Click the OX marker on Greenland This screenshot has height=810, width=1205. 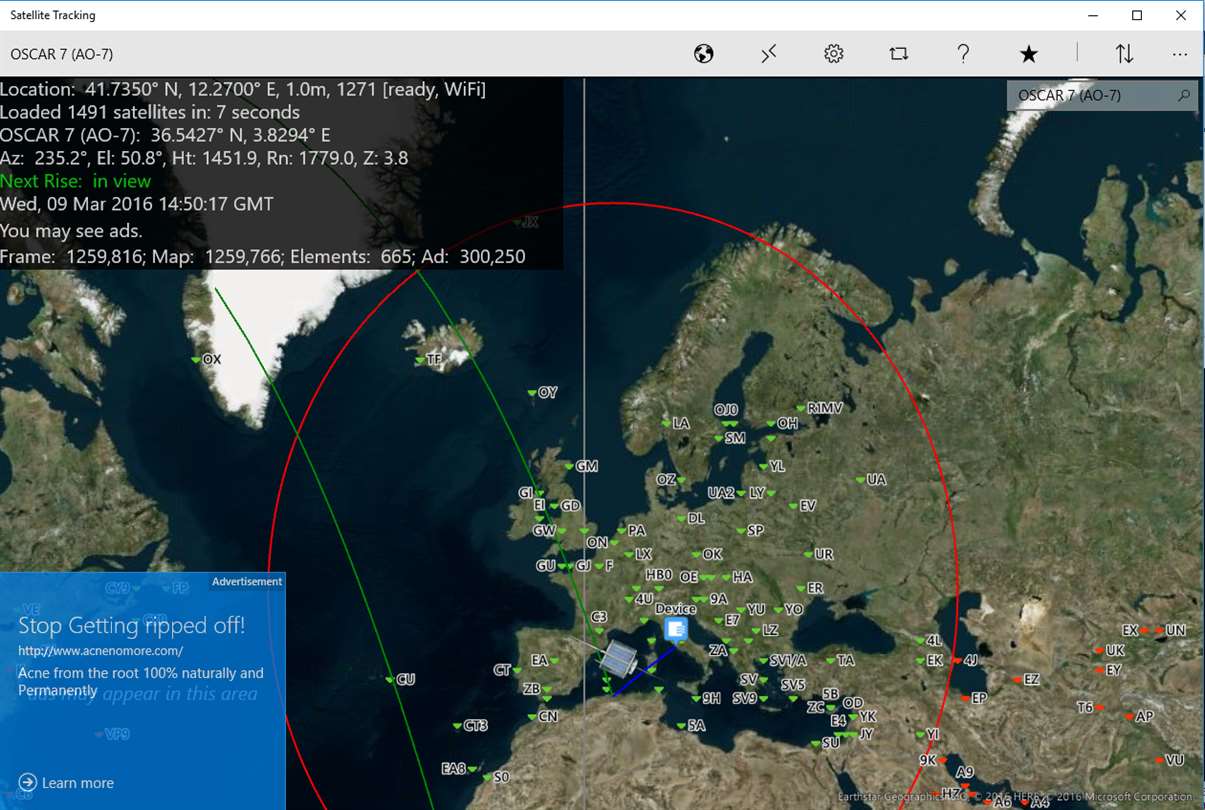point(205,359)
